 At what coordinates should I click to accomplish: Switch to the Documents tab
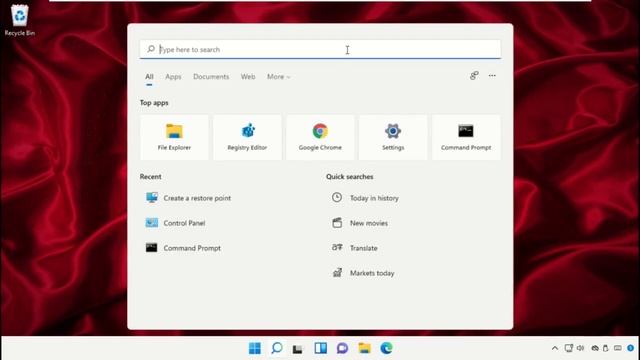[x=211, y=77]
